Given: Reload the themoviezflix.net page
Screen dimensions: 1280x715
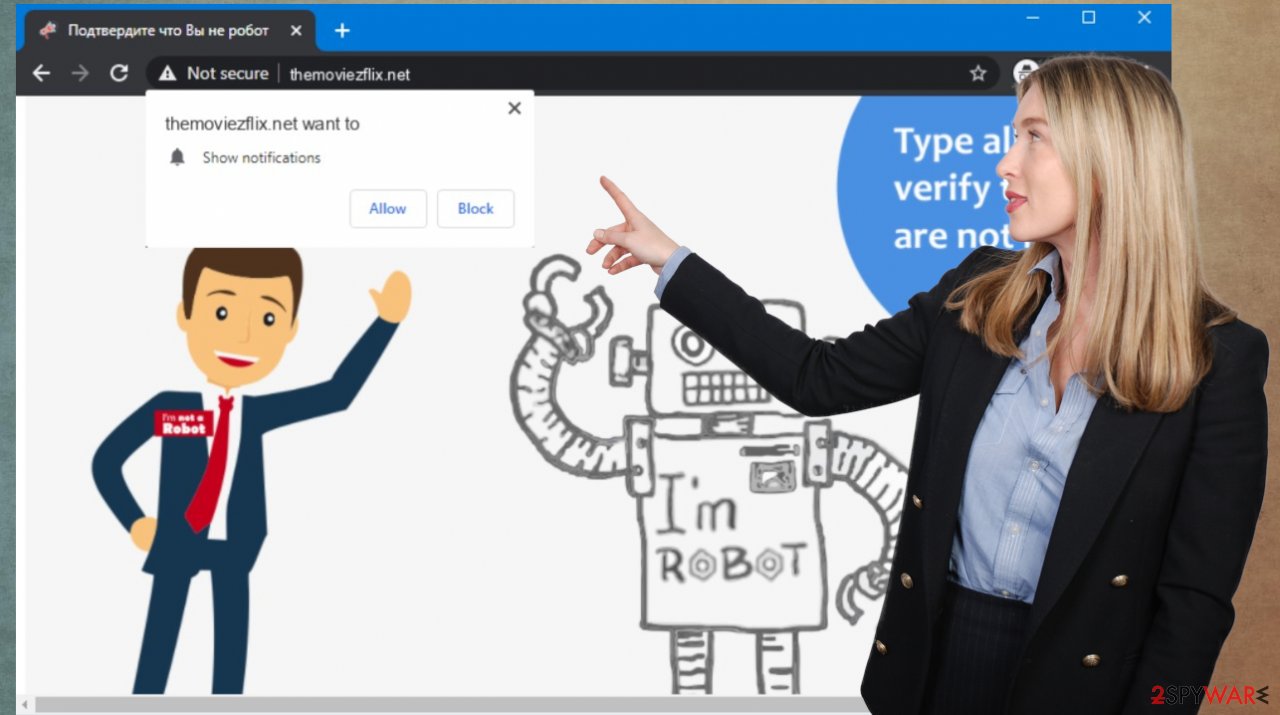Looking at the screenshot, I should 119,73.
